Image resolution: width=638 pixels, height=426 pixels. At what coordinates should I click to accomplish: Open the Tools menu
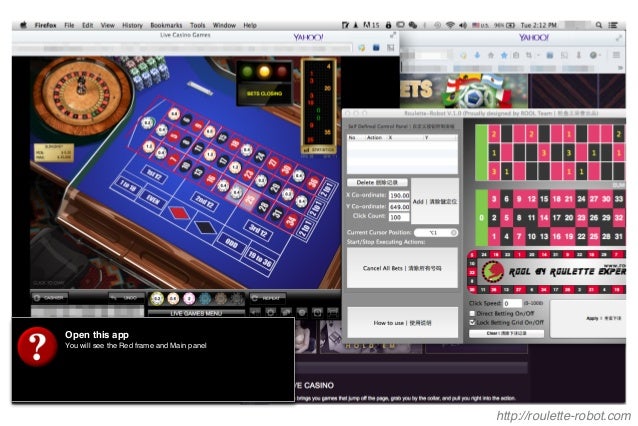197,25
